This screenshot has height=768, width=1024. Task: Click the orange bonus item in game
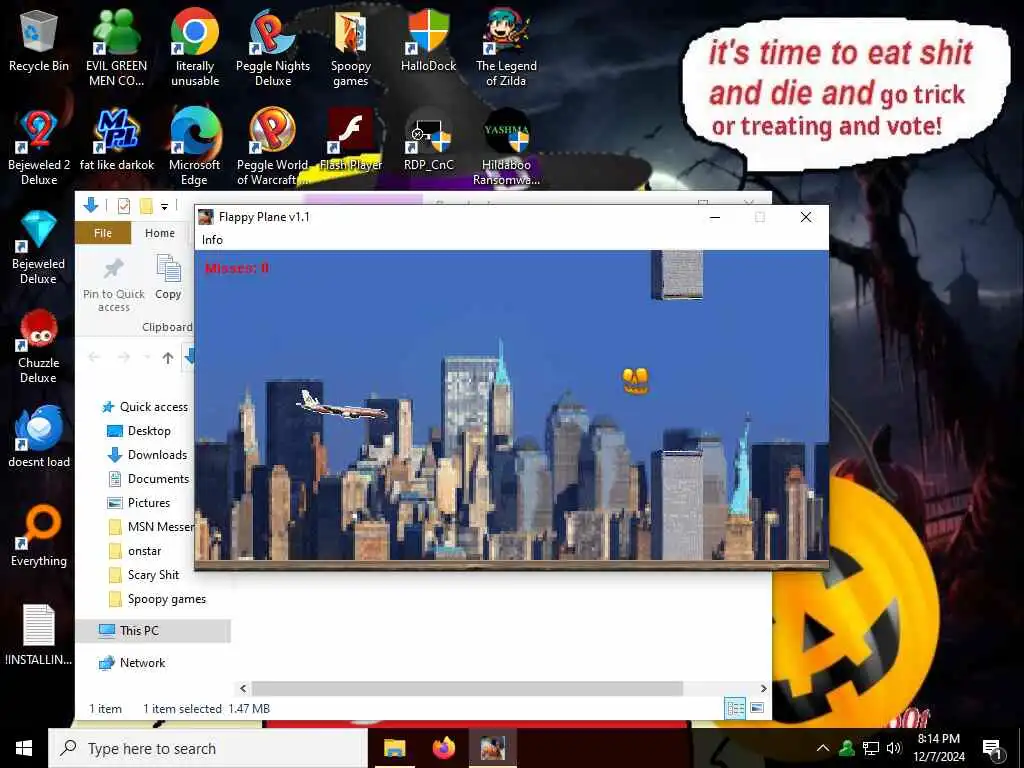point(635,381)
